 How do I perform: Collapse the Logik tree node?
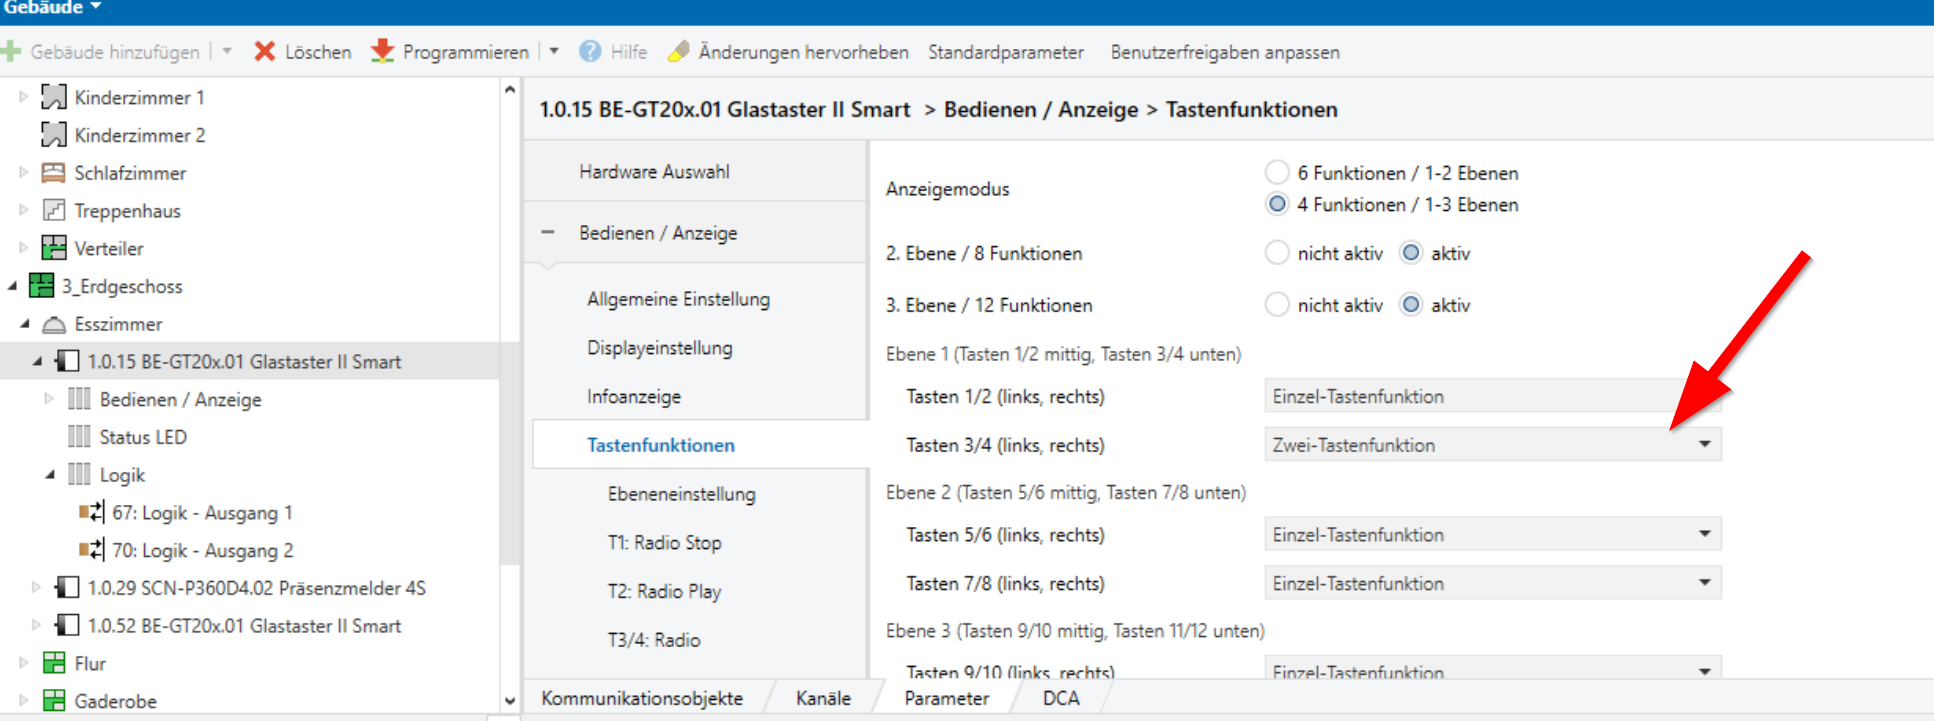point(50,475)
